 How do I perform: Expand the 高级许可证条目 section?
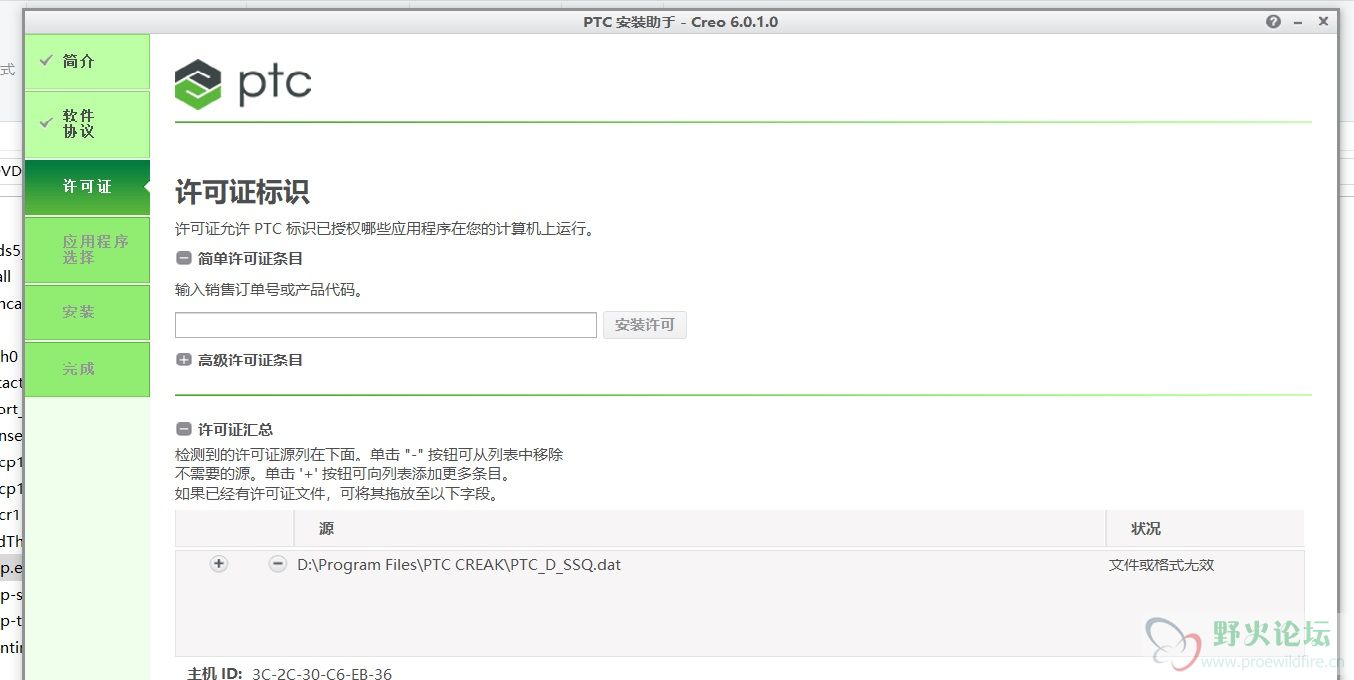pos(183,359)
